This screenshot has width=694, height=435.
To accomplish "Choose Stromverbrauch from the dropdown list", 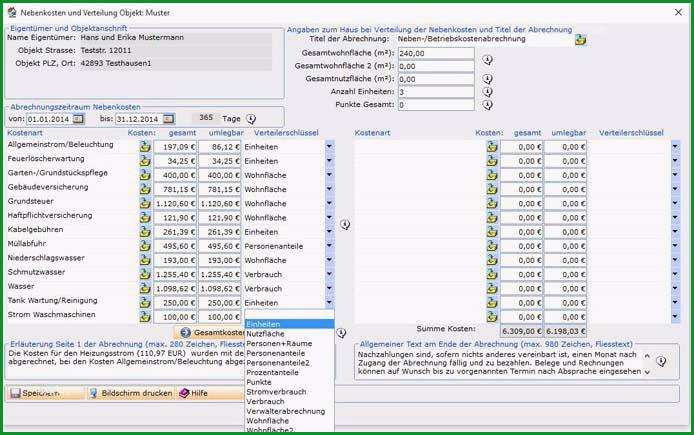I will point(289,392).
